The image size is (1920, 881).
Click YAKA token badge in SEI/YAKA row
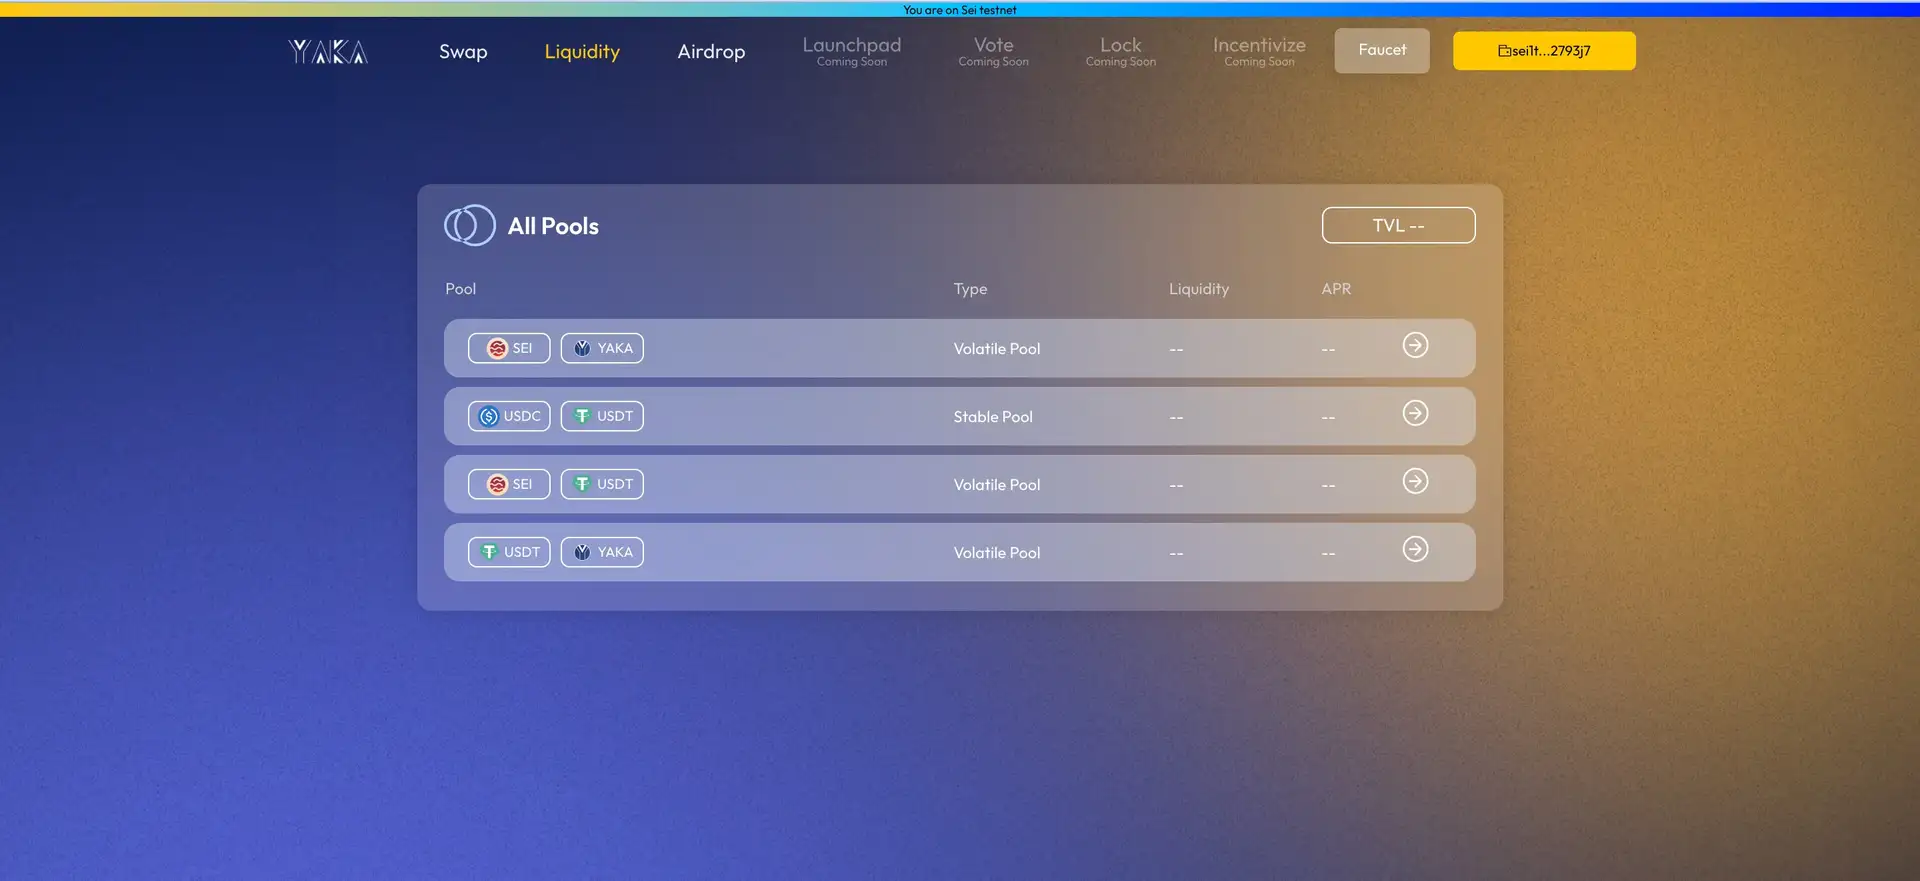point(602,348)
